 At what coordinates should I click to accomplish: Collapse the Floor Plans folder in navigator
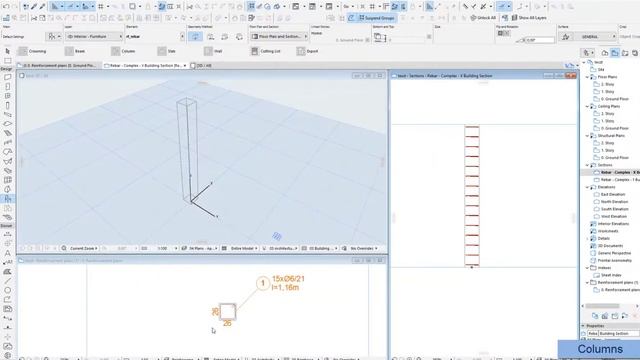point(587,77)
